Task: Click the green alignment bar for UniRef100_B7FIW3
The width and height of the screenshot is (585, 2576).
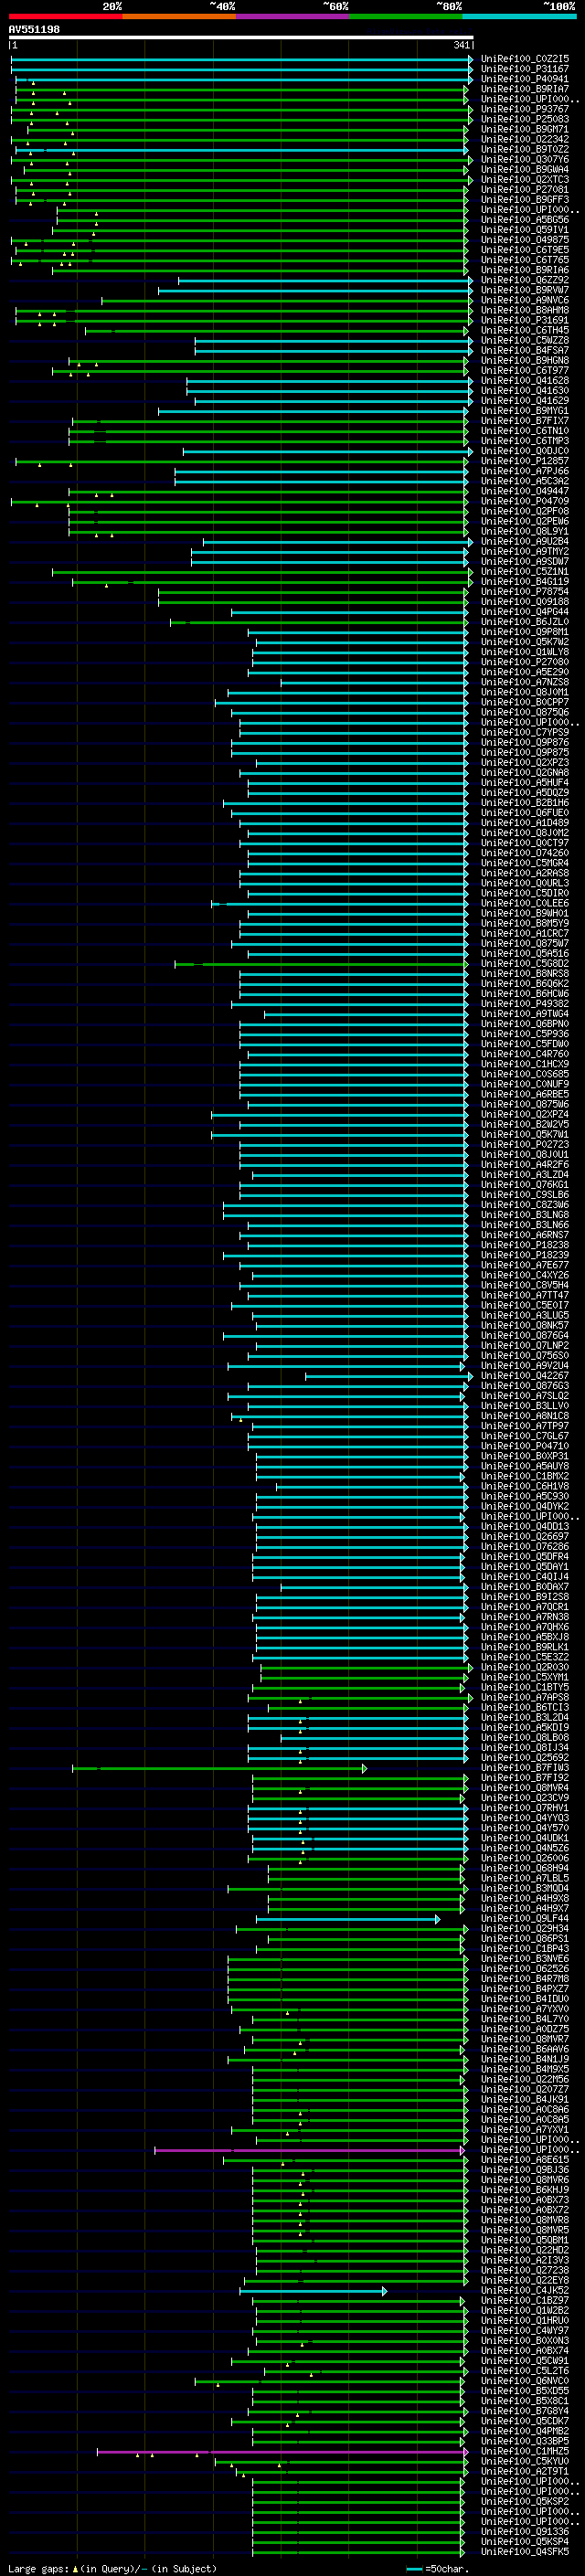Action: pos(219,1768)
